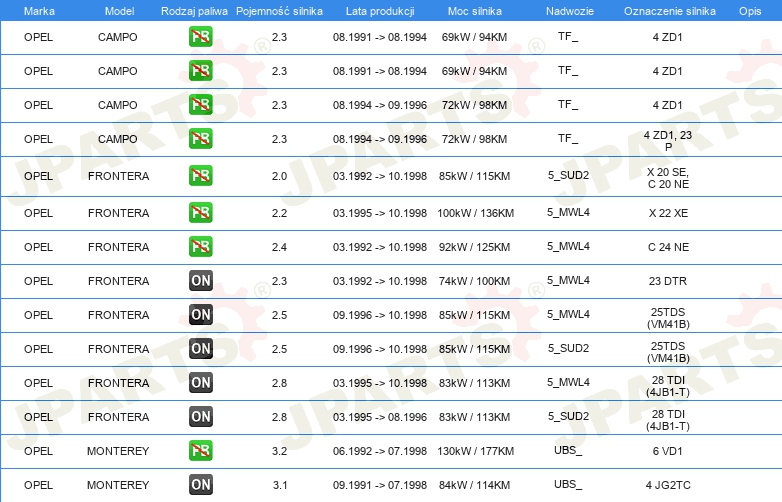The image size is (782, 502).
Task: Click the Opis column header
Action: tap(750, 11)
